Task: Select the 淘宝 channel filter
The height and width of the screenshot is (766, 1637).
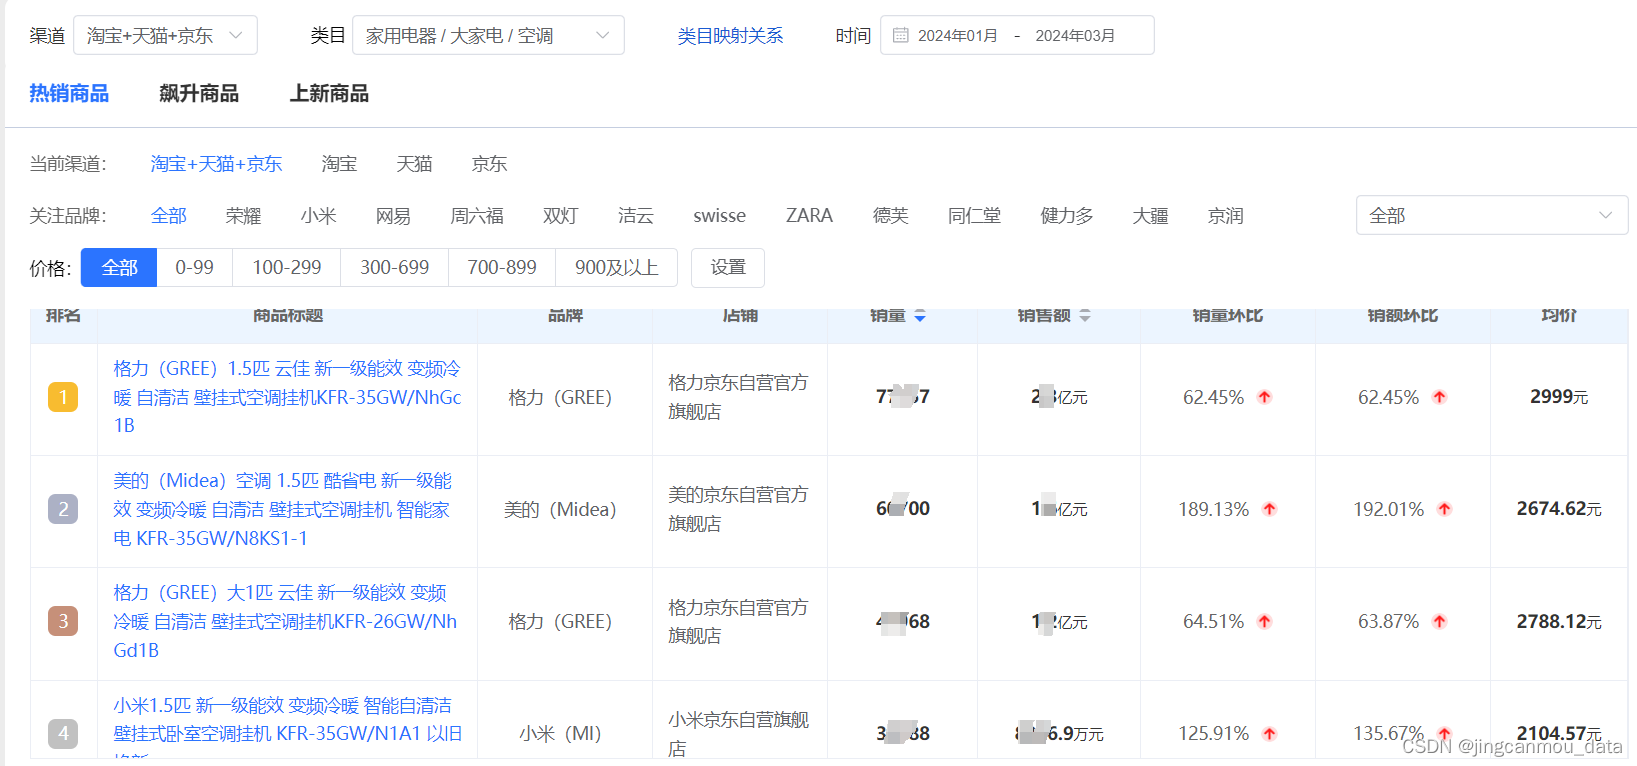Action: coord(339,163)
